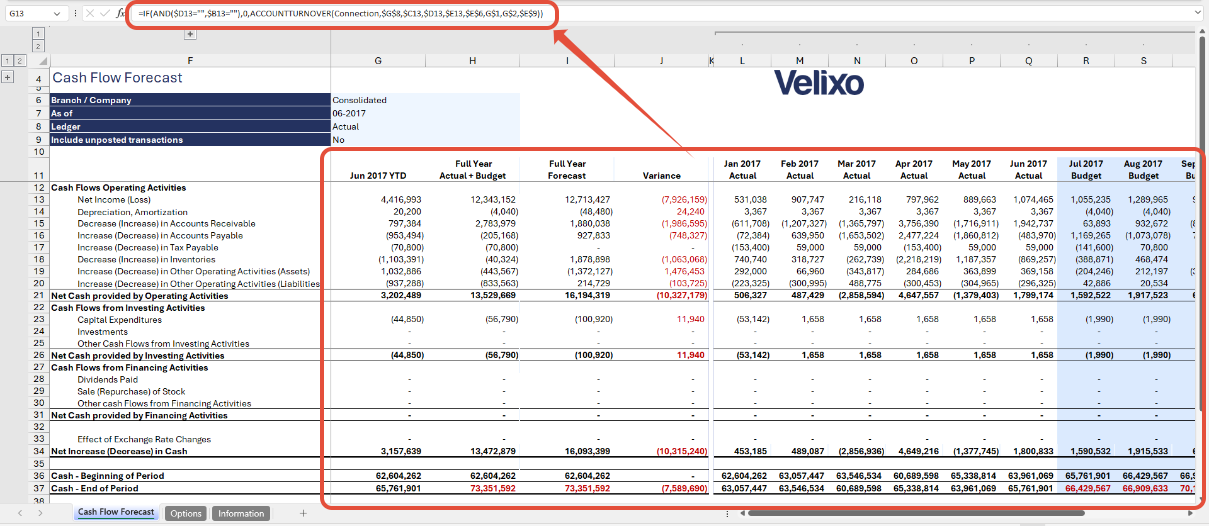Image resolution: width=1209 pixels, height=526 pixels.
Task: Select the Investing variance value 11,940 in row 26
Action: click(691, 355)
